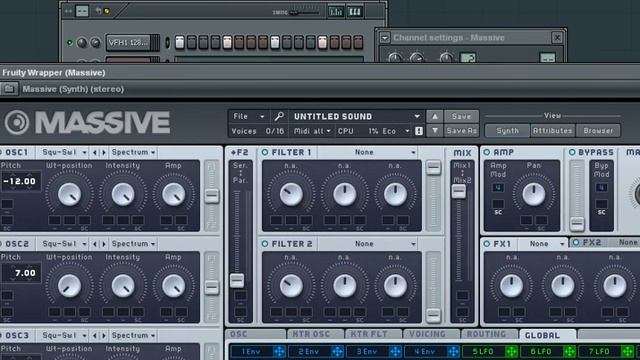Click OSC1 Intensity knob

point(123,194)
